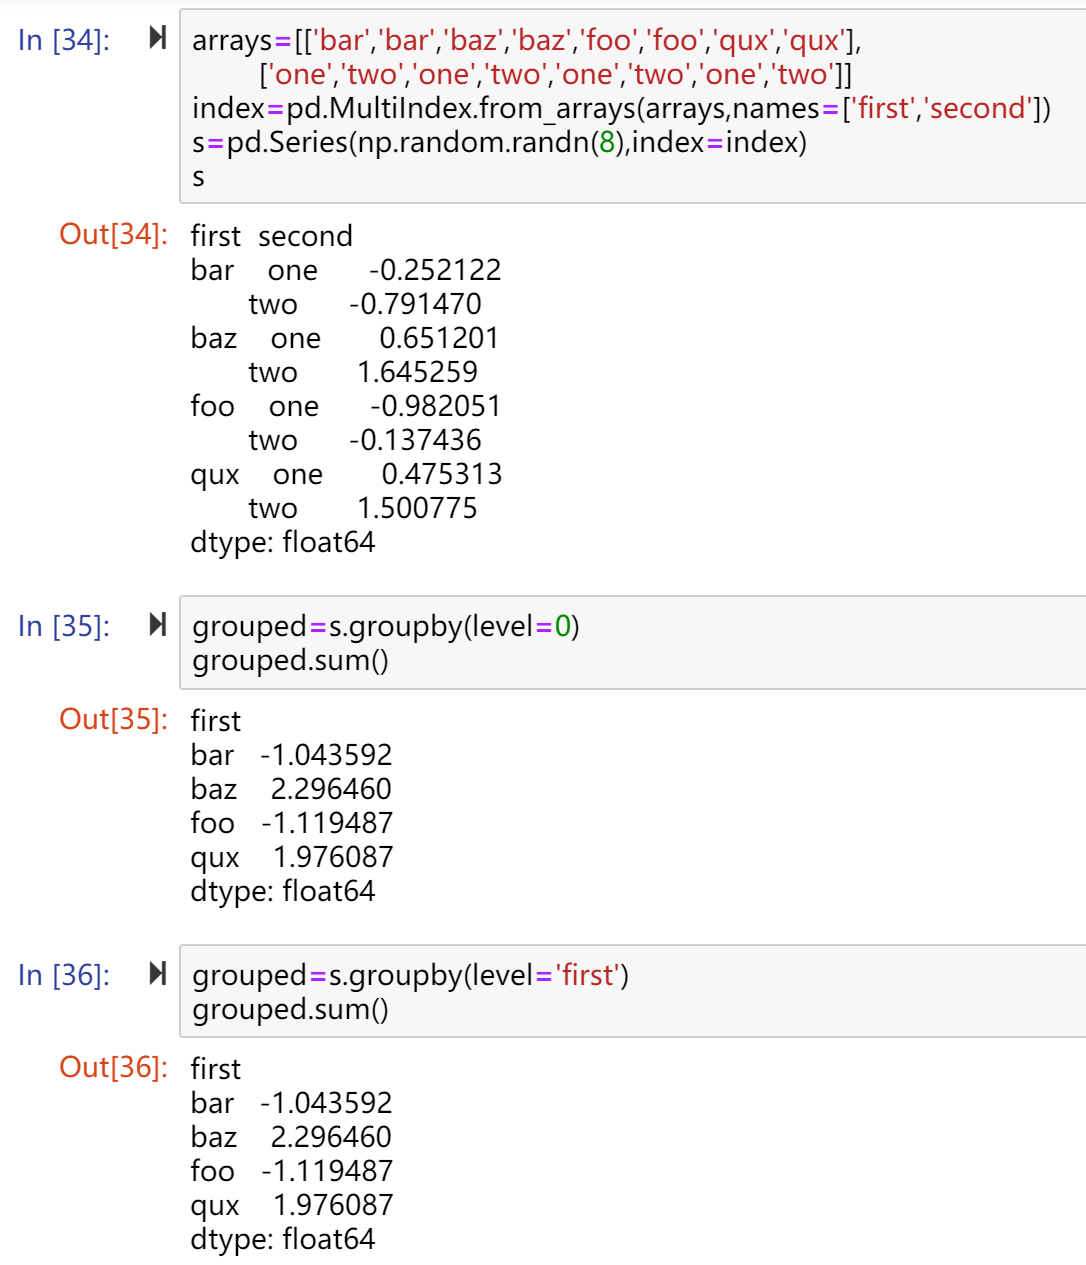This screenshot has width=1086, height=1265.
Task: Click value -0.791470 in Out[34]
Action: [x=415, y=304]
